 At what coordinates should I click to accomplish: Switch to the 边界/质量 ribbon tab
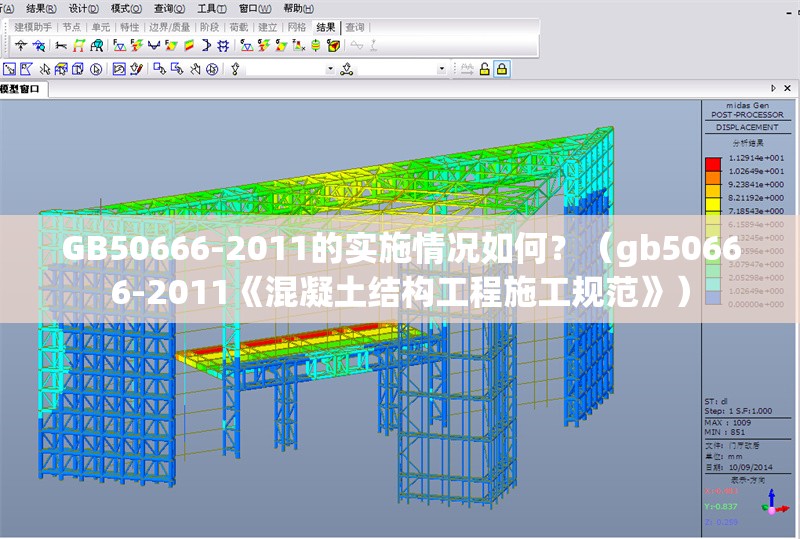(x=170, y=28)
